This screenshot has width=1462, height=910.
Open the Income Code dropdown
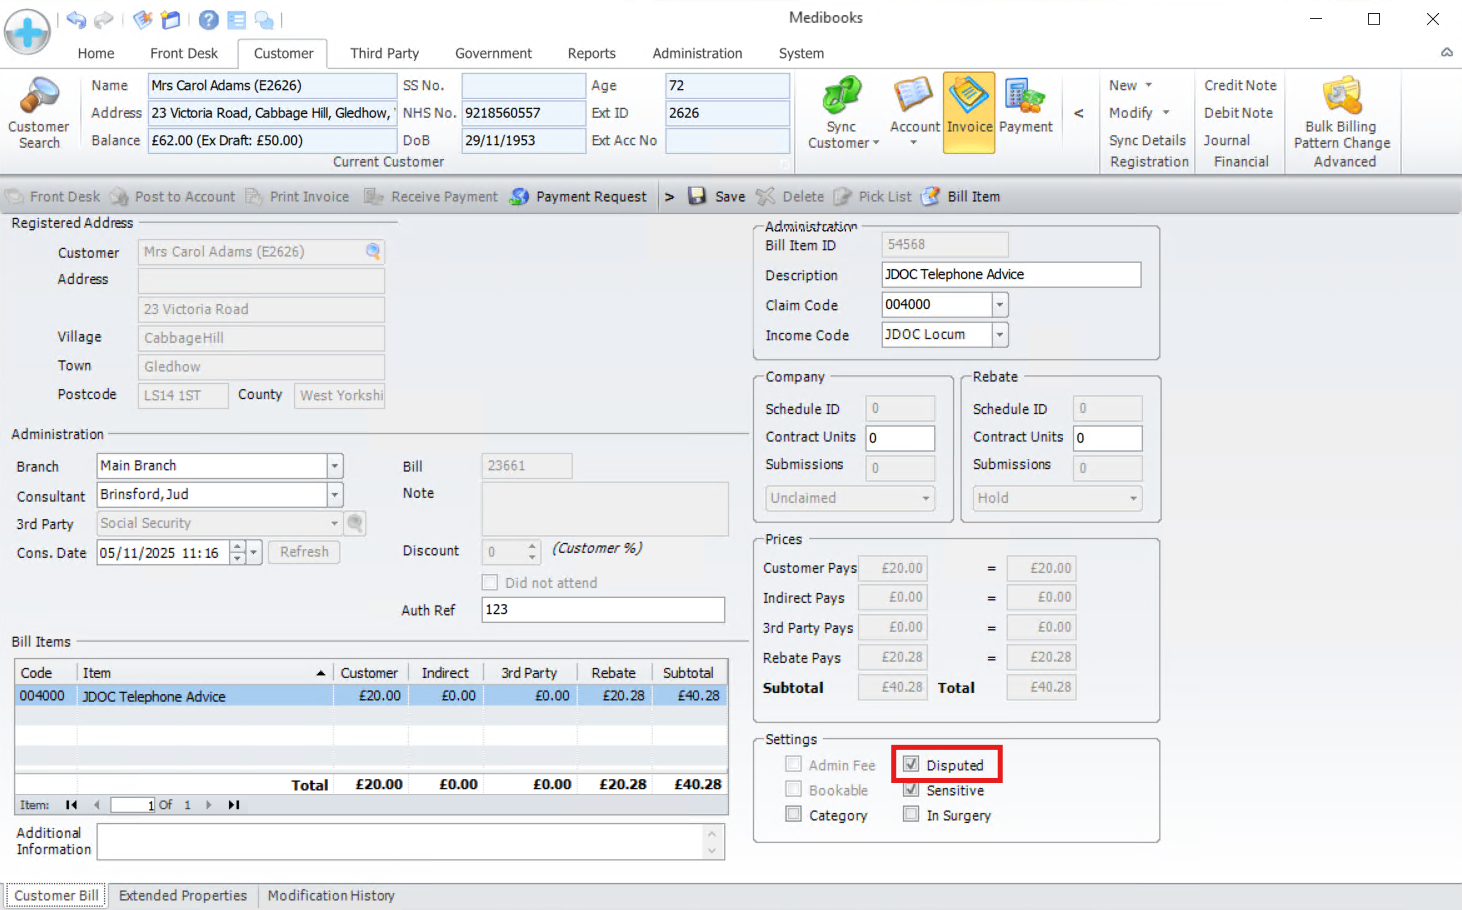[999, 335]
